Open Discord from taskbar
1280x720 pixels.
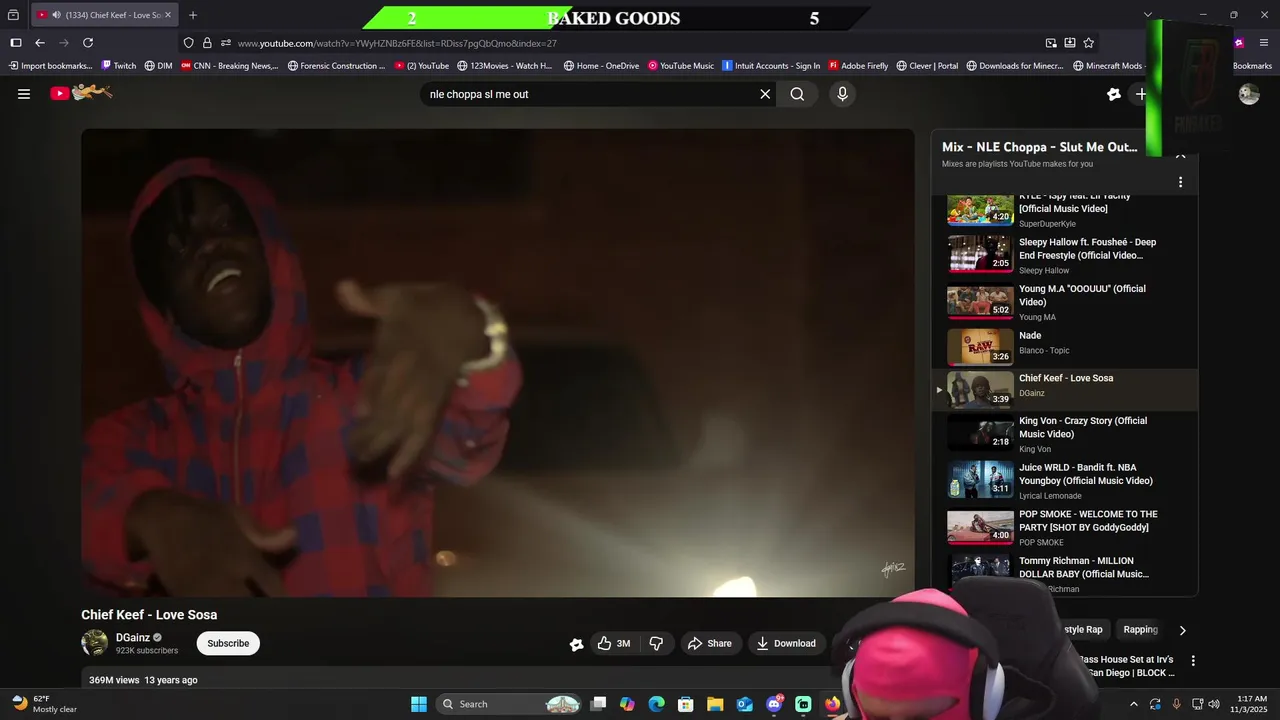(774, 704)
